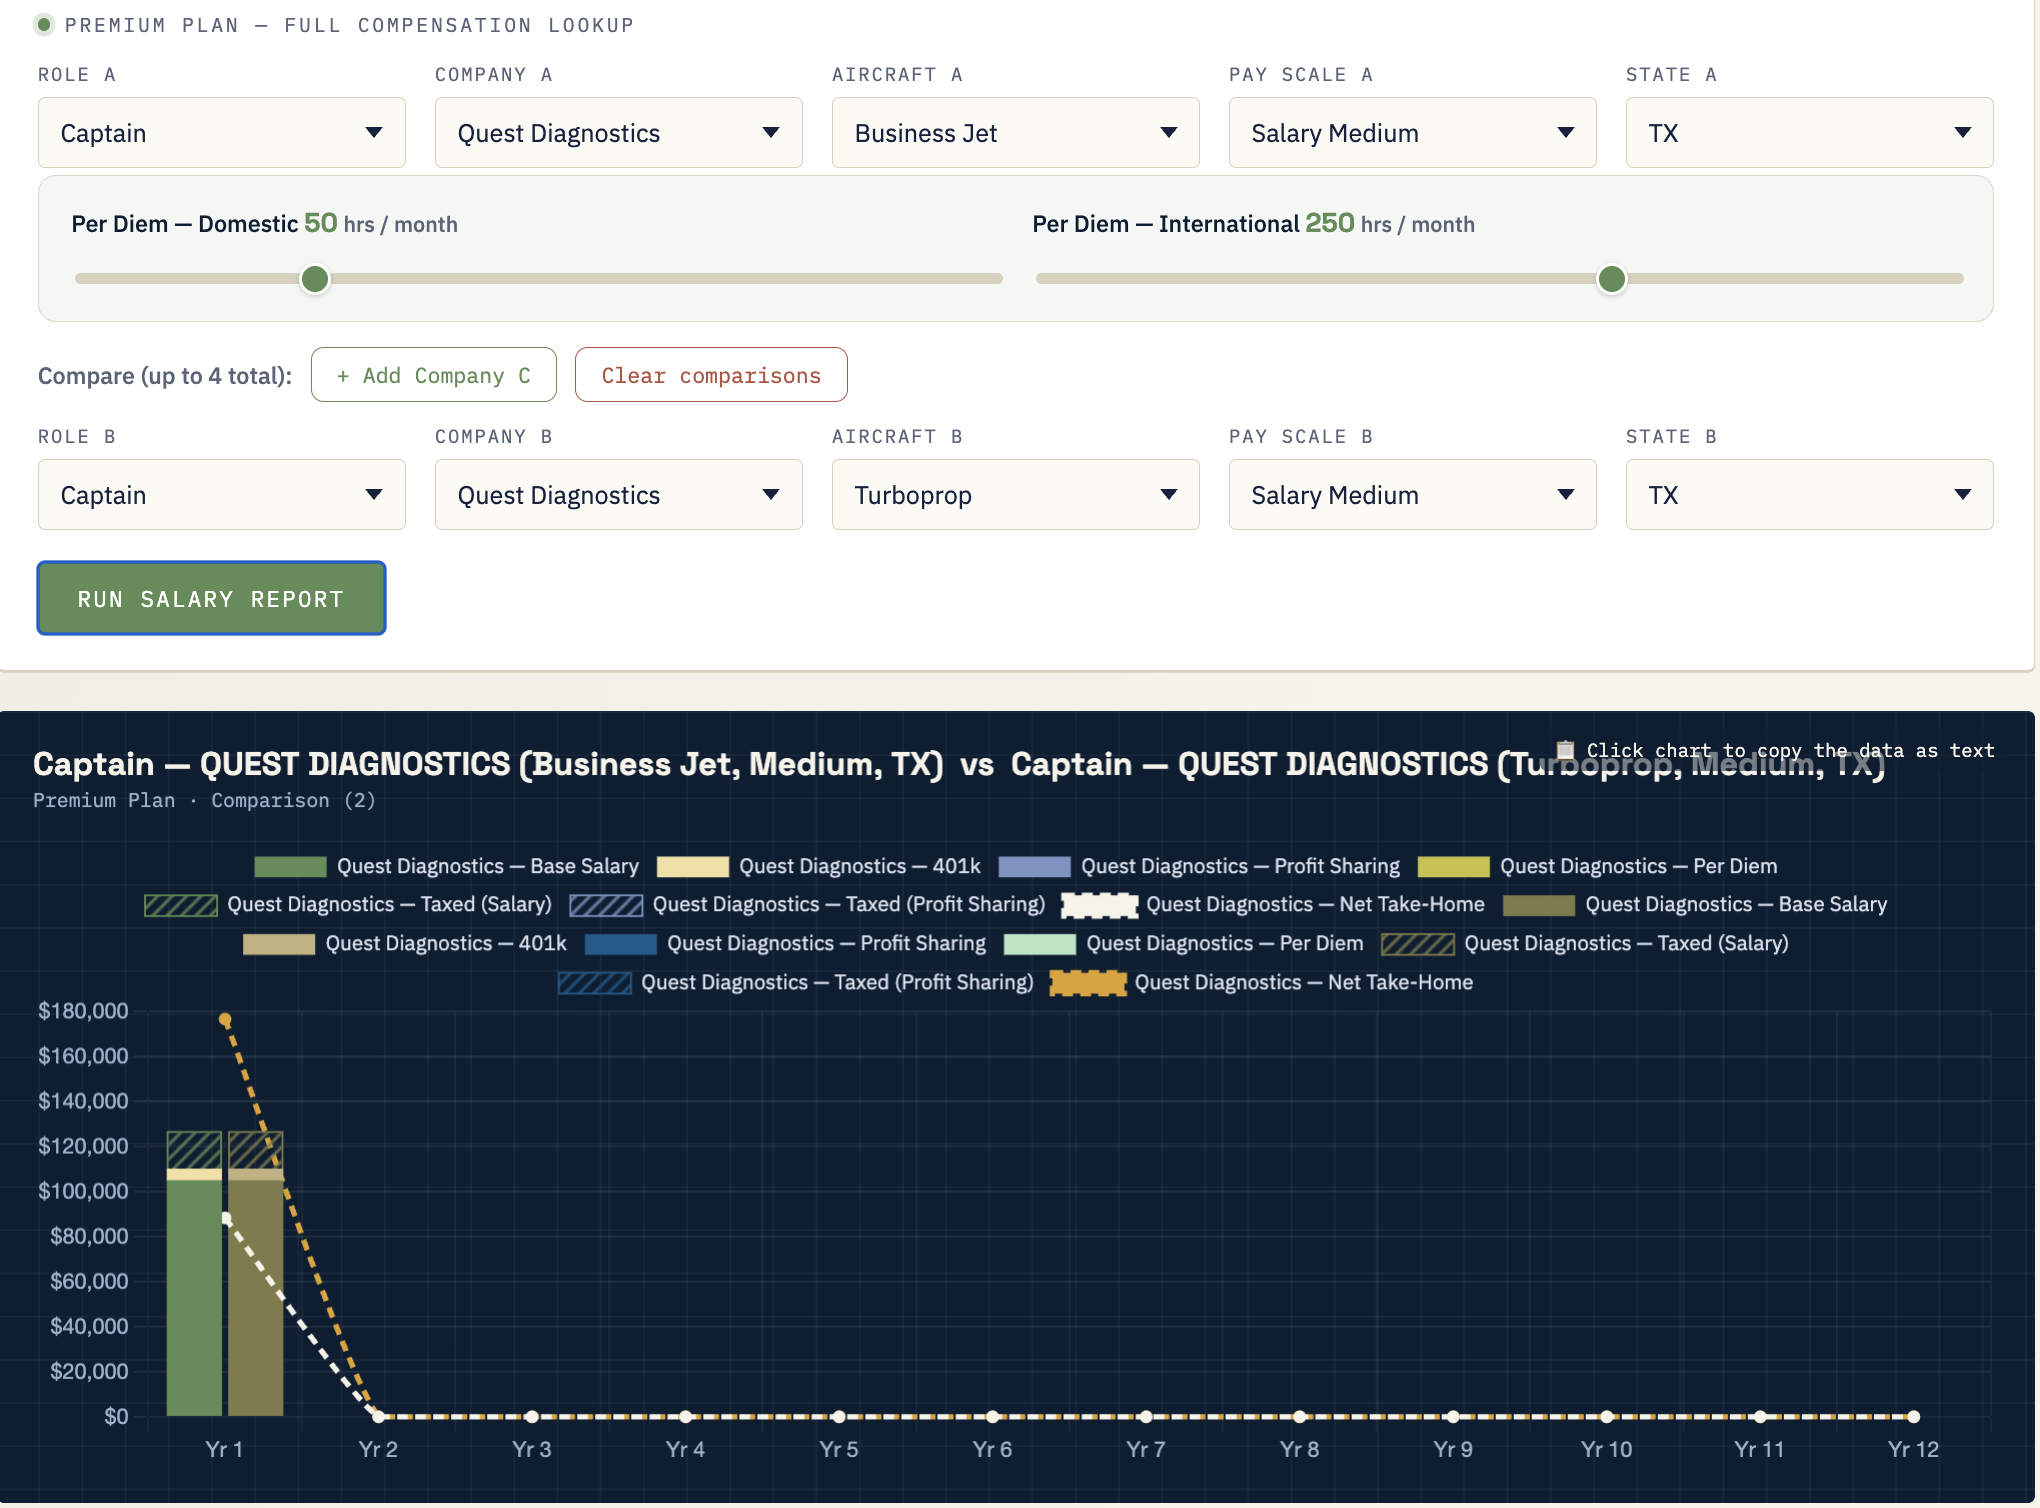The image size is (2040, 1508).
Task: Click the green status dot before Premium Plan
Action: pos(44,24)
